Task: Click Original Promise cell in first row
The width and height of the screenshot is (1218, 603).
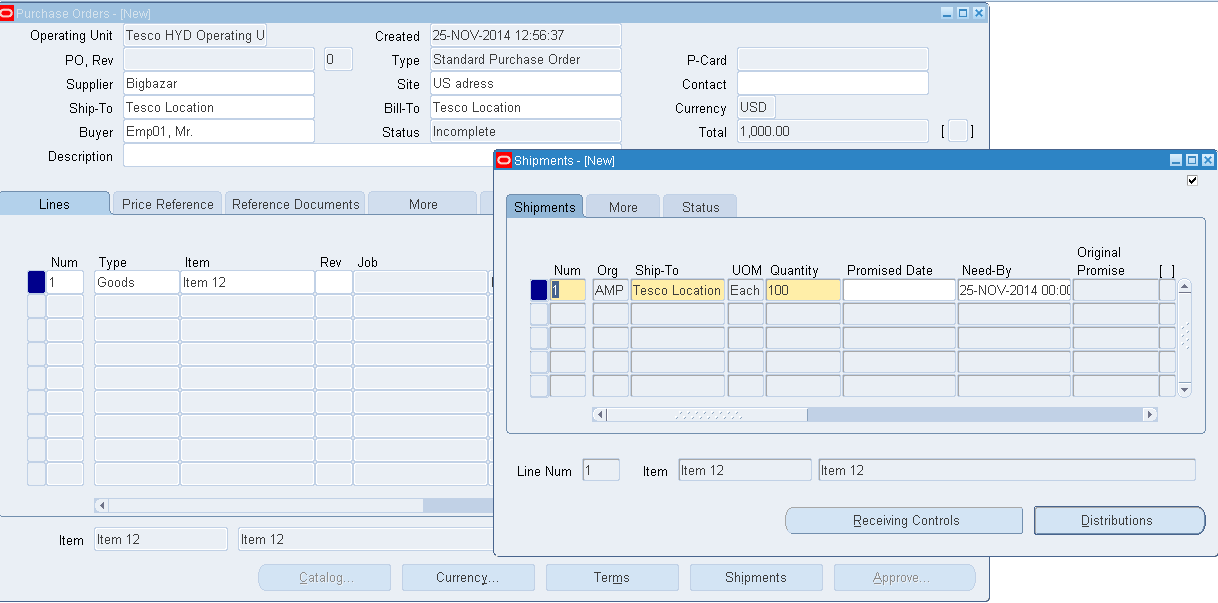Action: pyautogui.click(x=1115, y=290)
